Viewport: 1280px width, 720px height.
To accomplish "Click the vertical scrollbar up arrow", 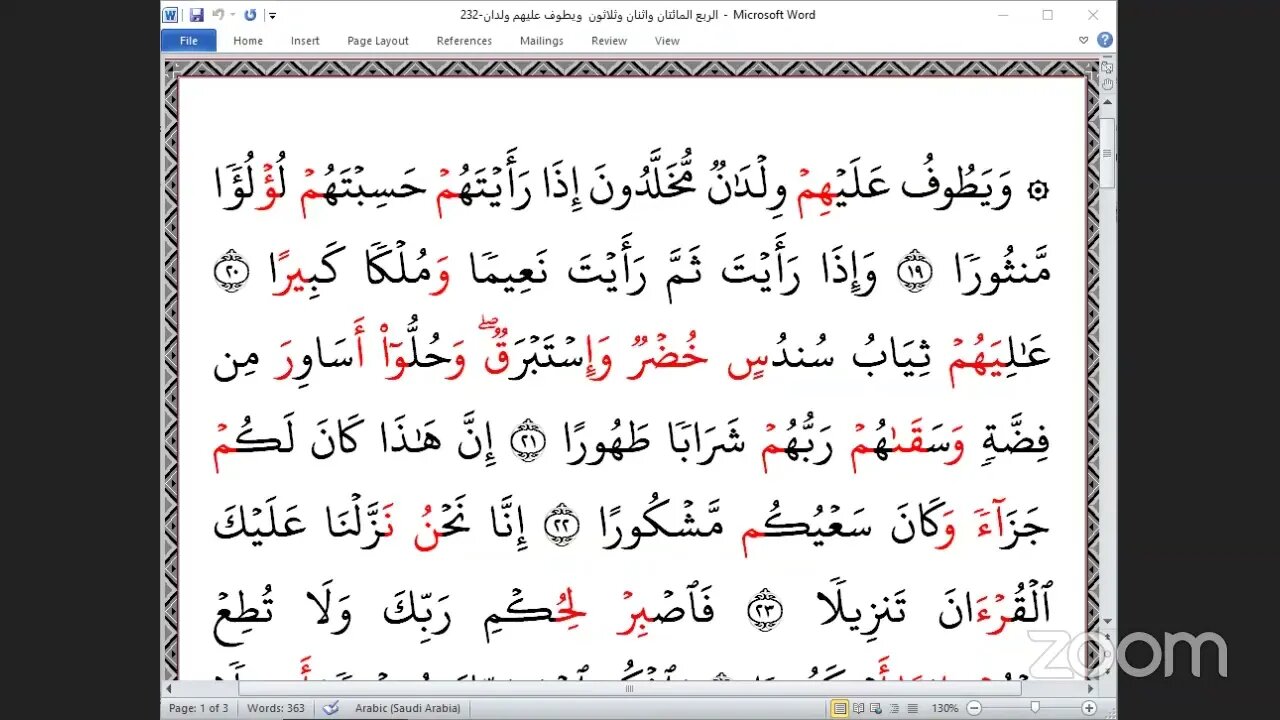I will pos(1107,104).
